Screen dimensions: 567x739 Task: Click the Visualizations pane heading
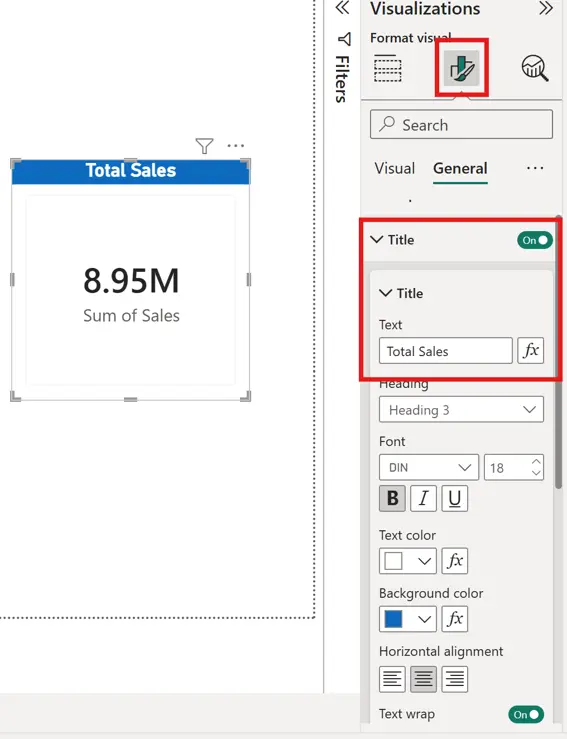(x=425, y=8)
